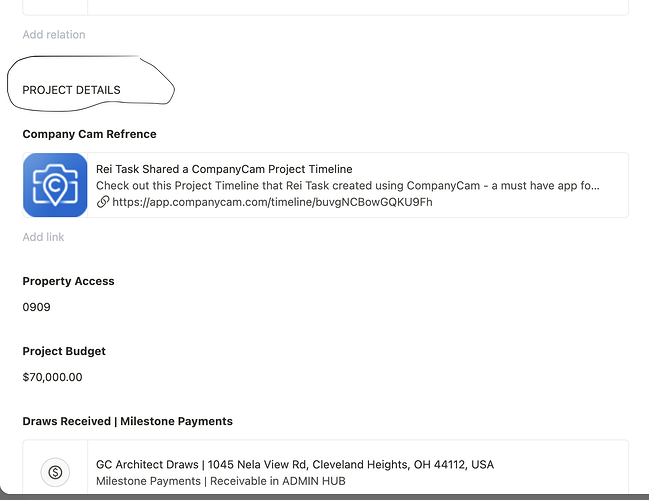Click the Check out this Project Timeline description
The image size is (649, 500).
pyautogui.click(x=348, y=185)
